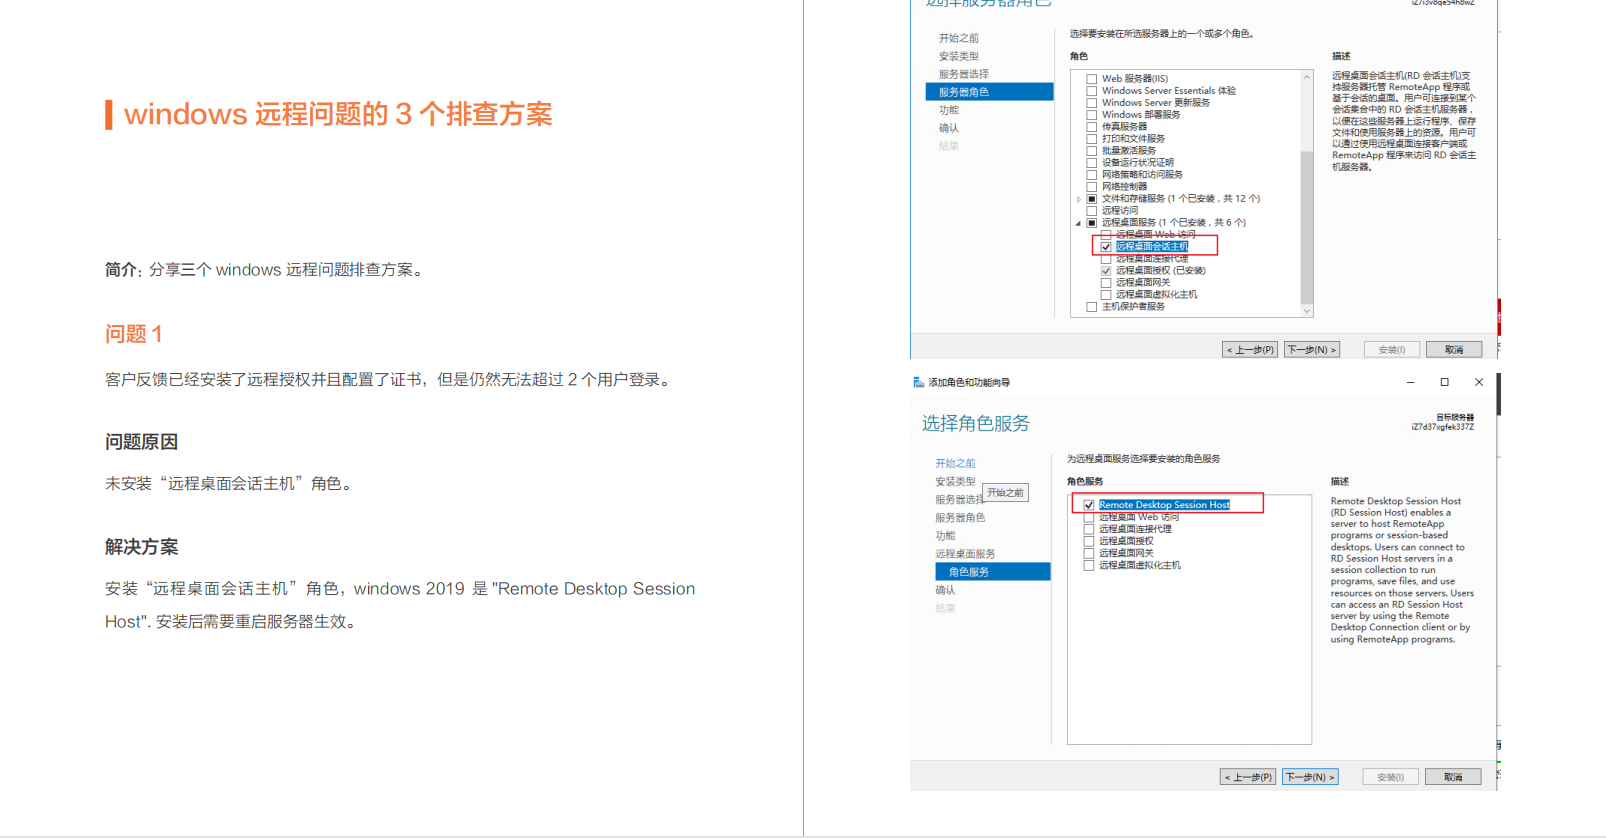
Task: Open 确认 step in server roles wizard
Action: point(948,128)
